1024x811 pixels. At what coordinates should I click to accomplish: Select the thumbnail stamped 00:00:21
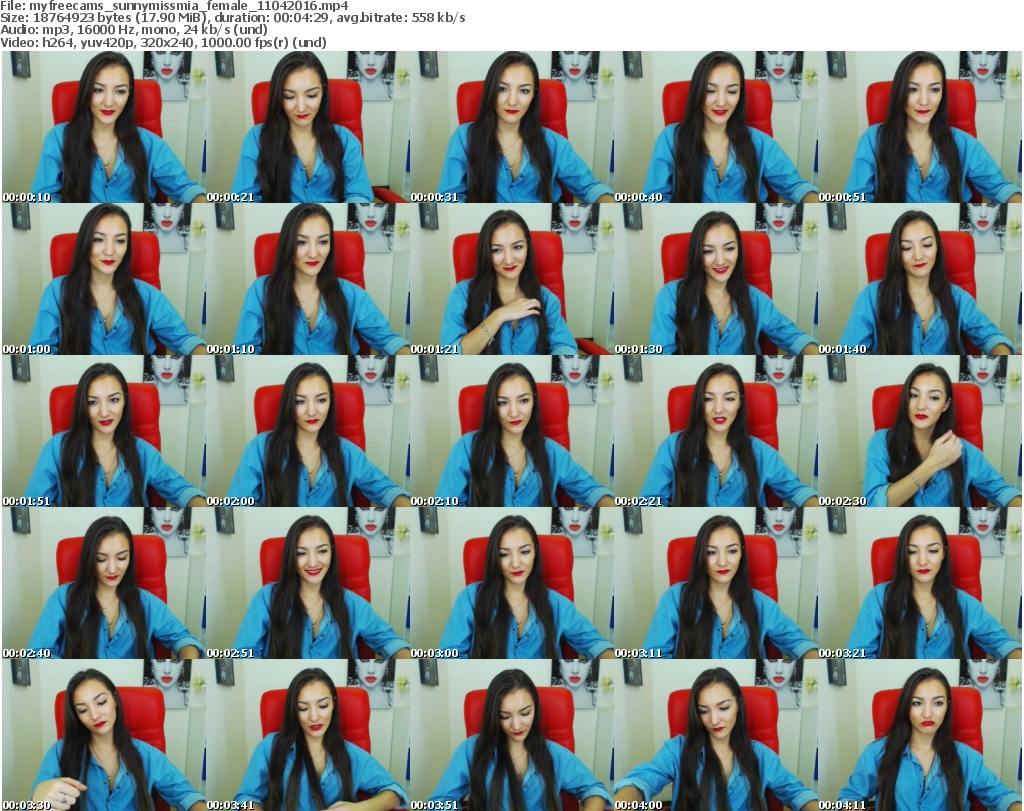coord(308,127)
